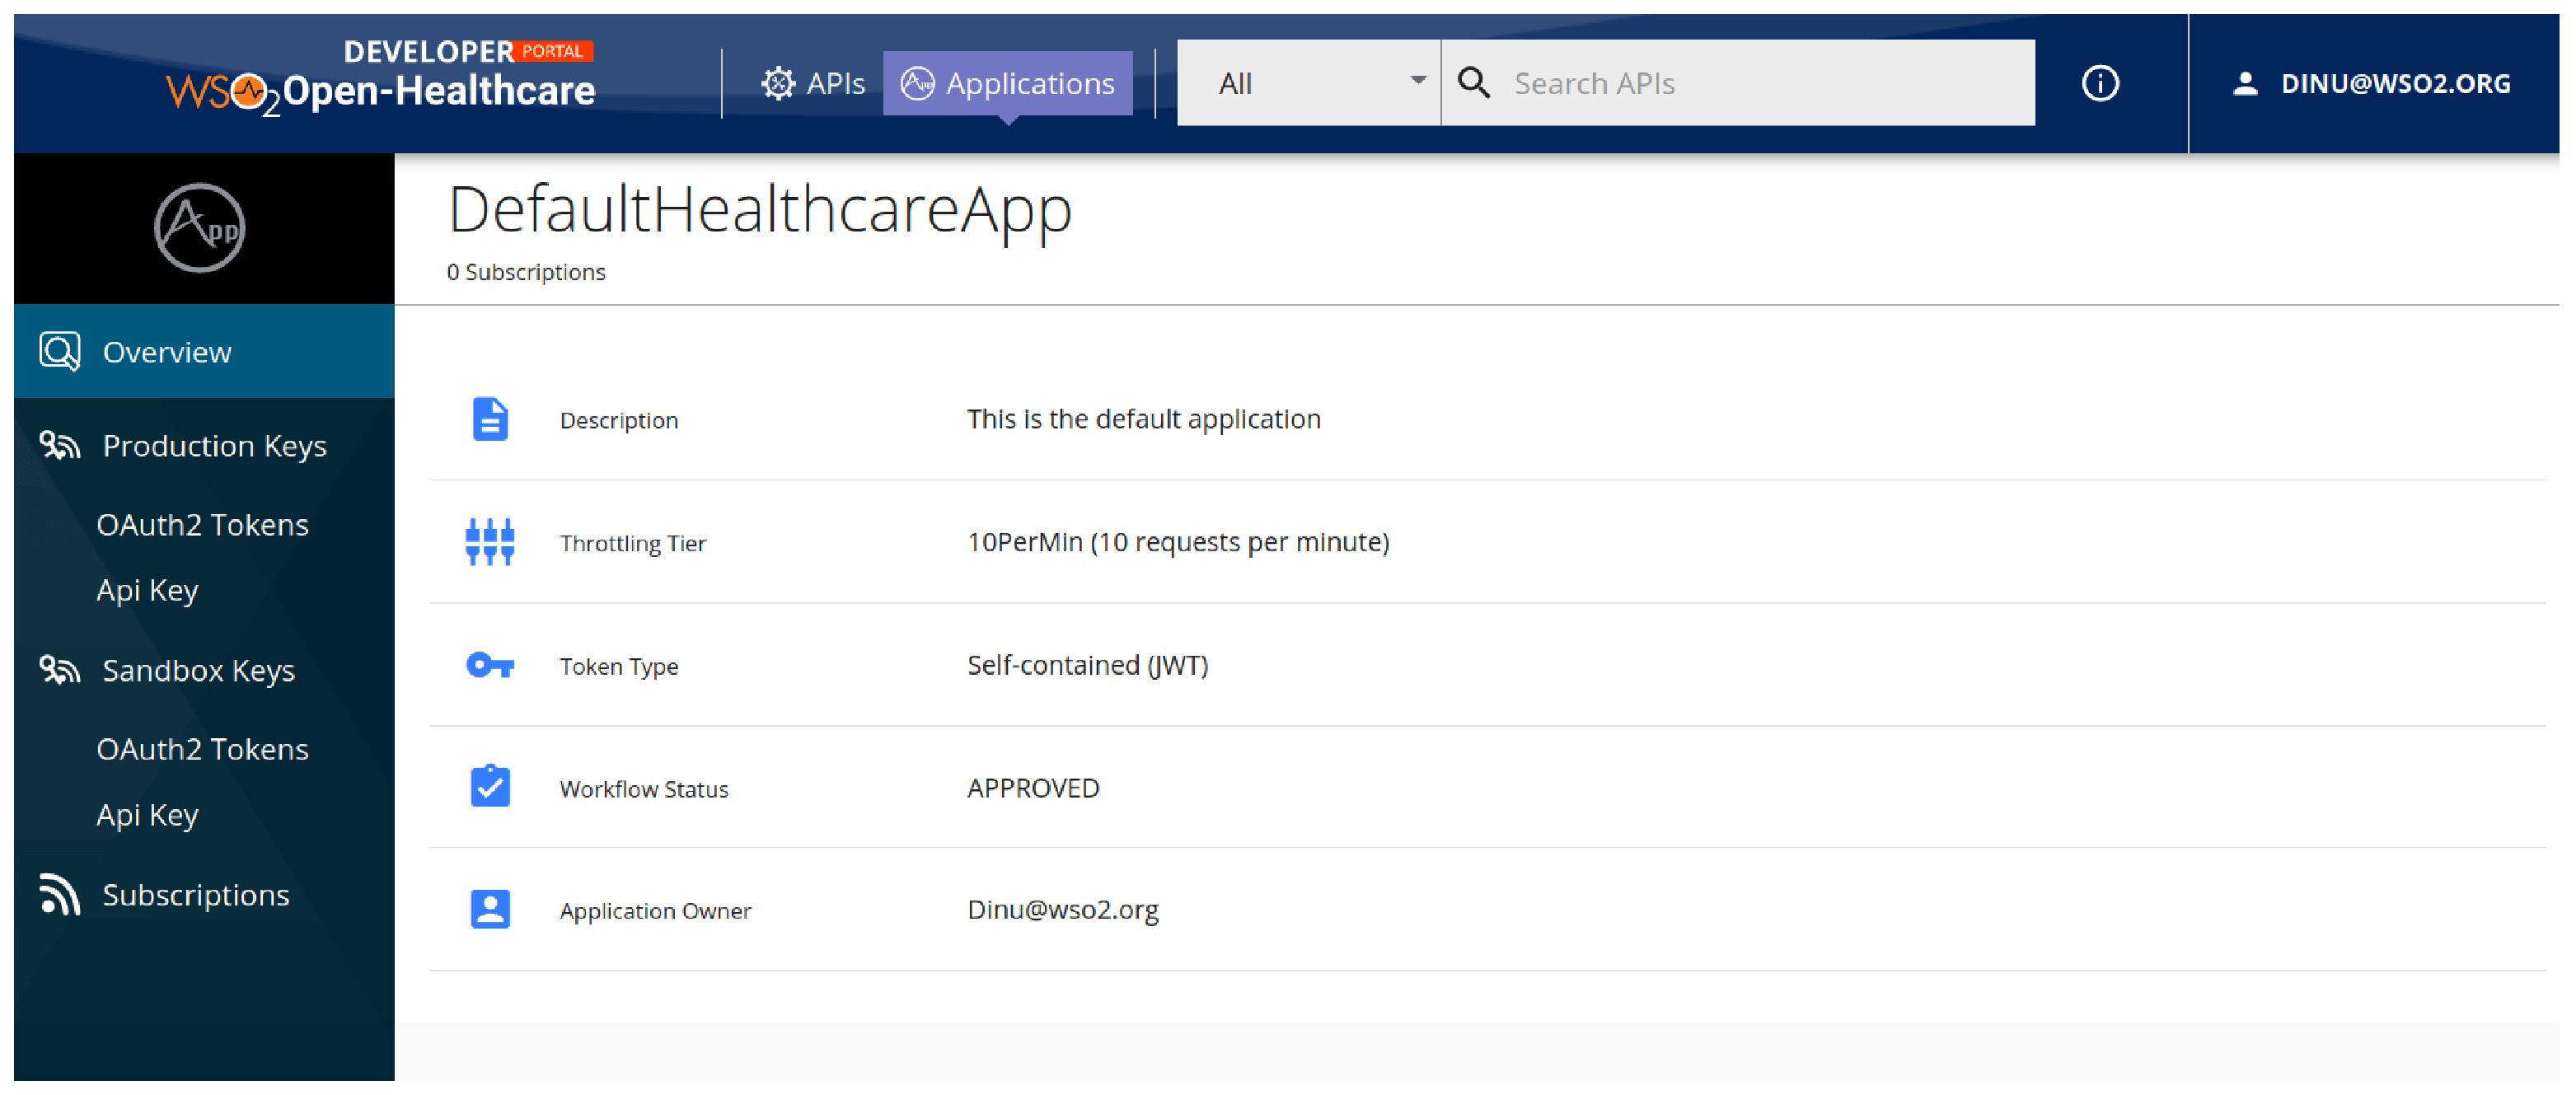Open Sandbox Keys section
This screenshot has height=1095, width=2576.
[204, 670]
